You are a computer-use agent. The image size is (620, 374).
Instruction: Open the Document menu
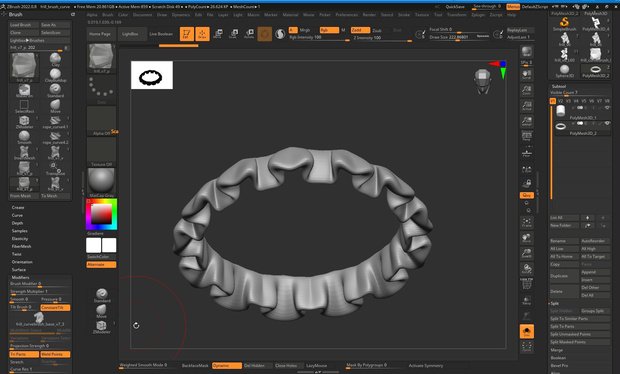coord(142,15)
